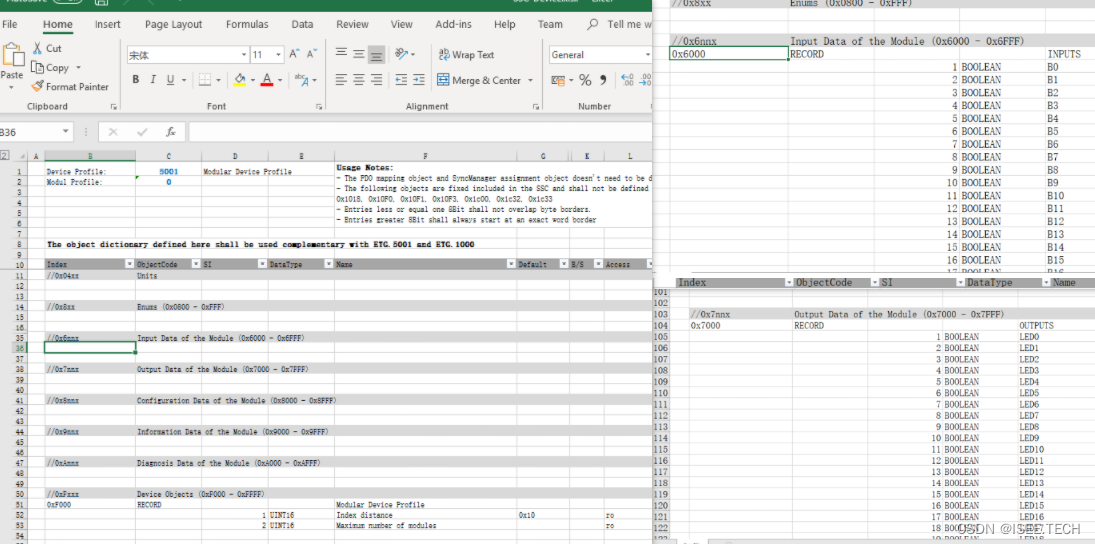Apply the red Font Color A
The image size is (1095, 544).
266,80
